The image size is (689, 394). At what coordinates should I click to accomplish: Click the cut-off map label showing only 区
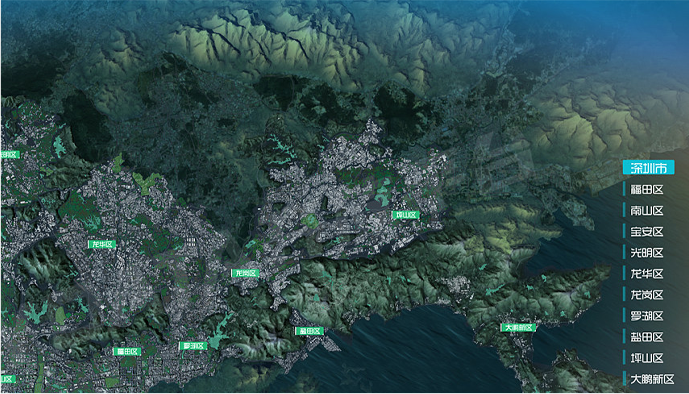click(x=8, y=379)
